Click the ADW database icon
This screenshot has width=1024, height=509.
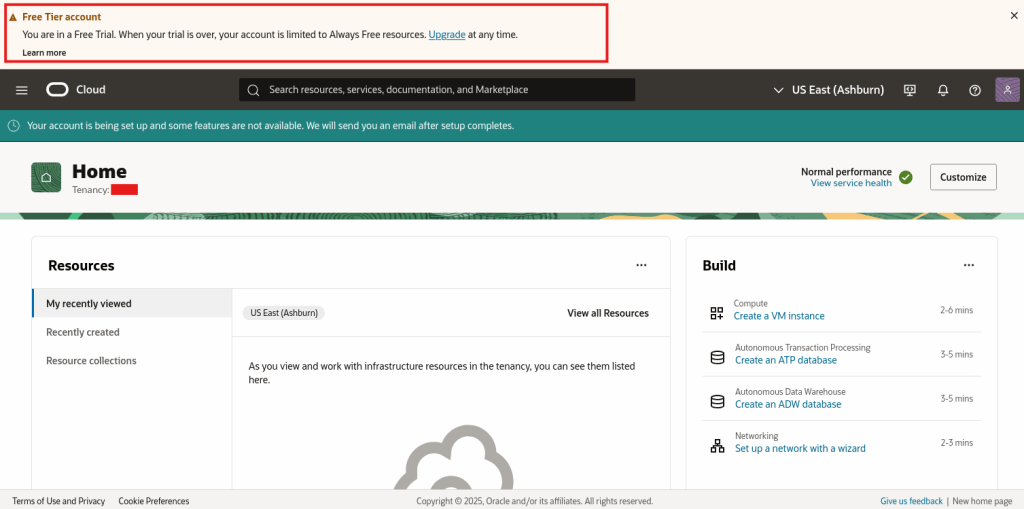point(717,401)
